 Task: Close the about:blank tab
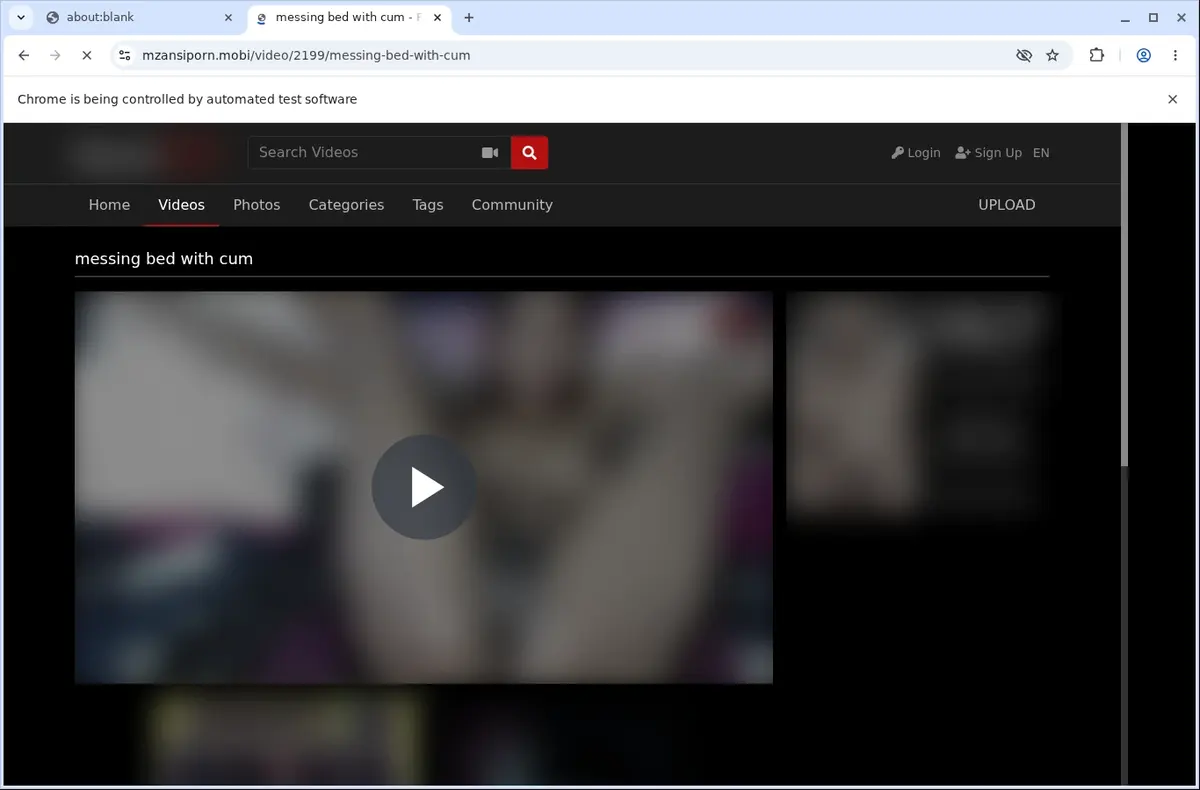click(228, 17)
